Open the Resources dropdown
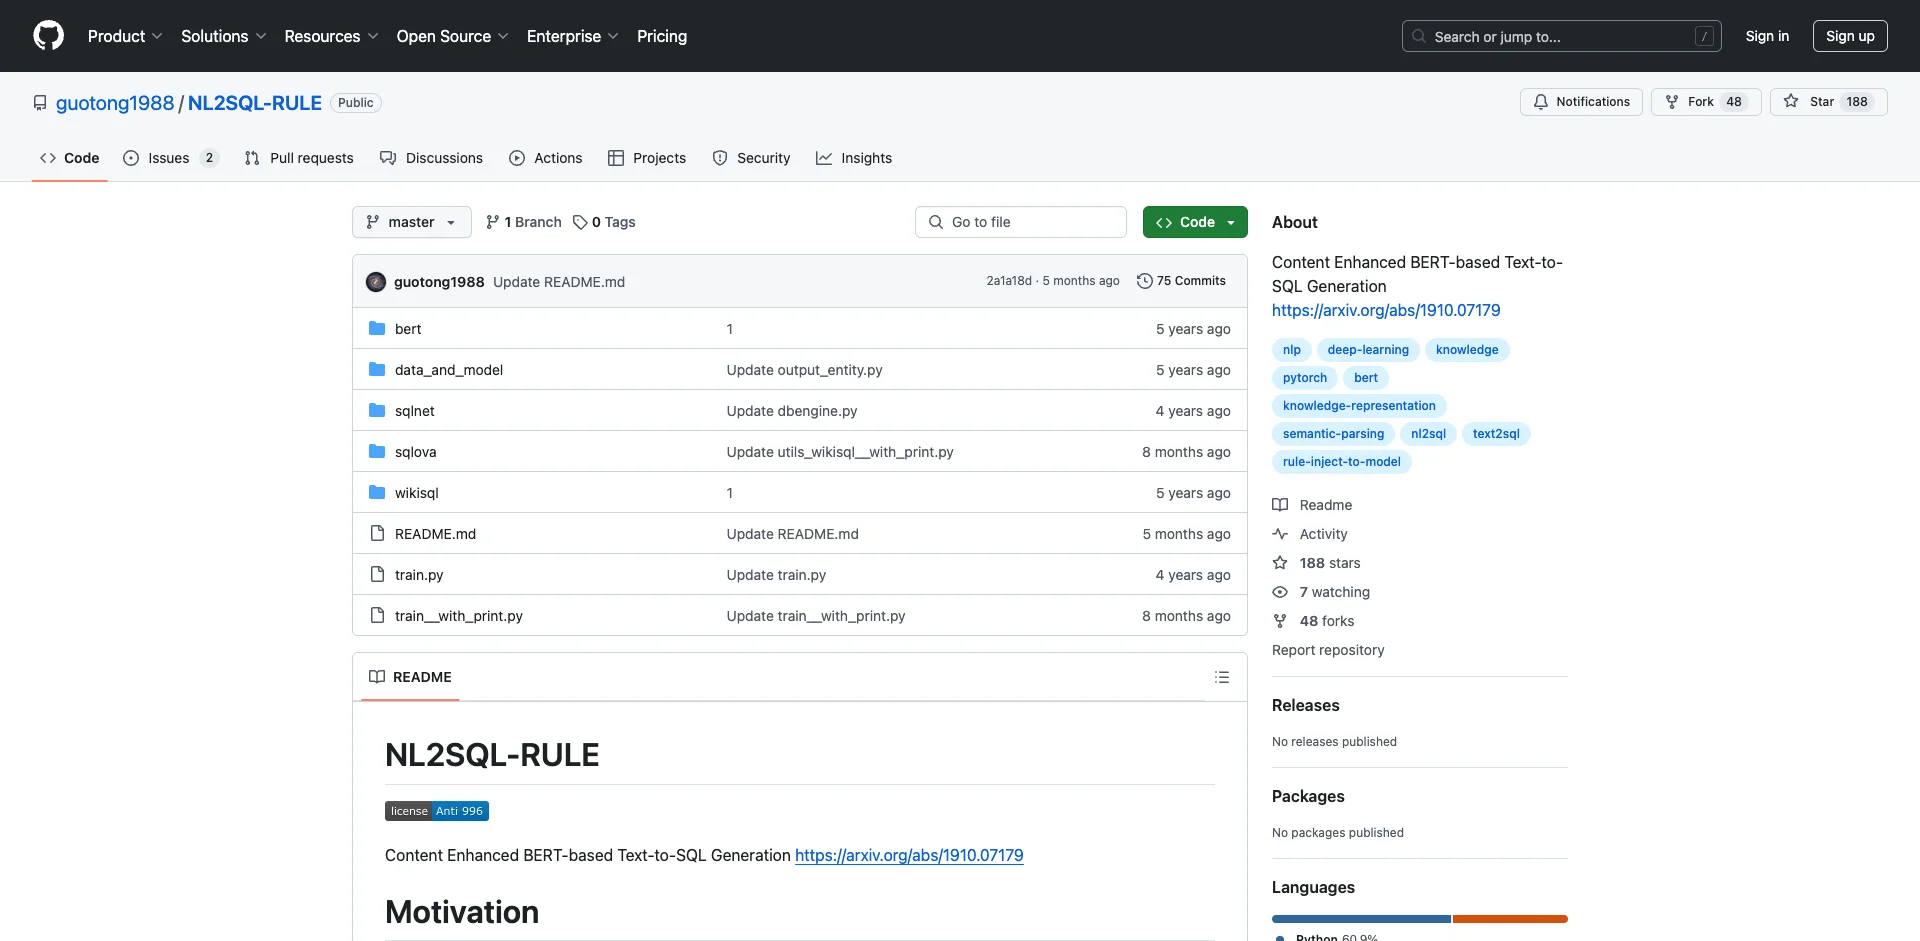The height and width of the screenshot is (941, 1920). 331,36
